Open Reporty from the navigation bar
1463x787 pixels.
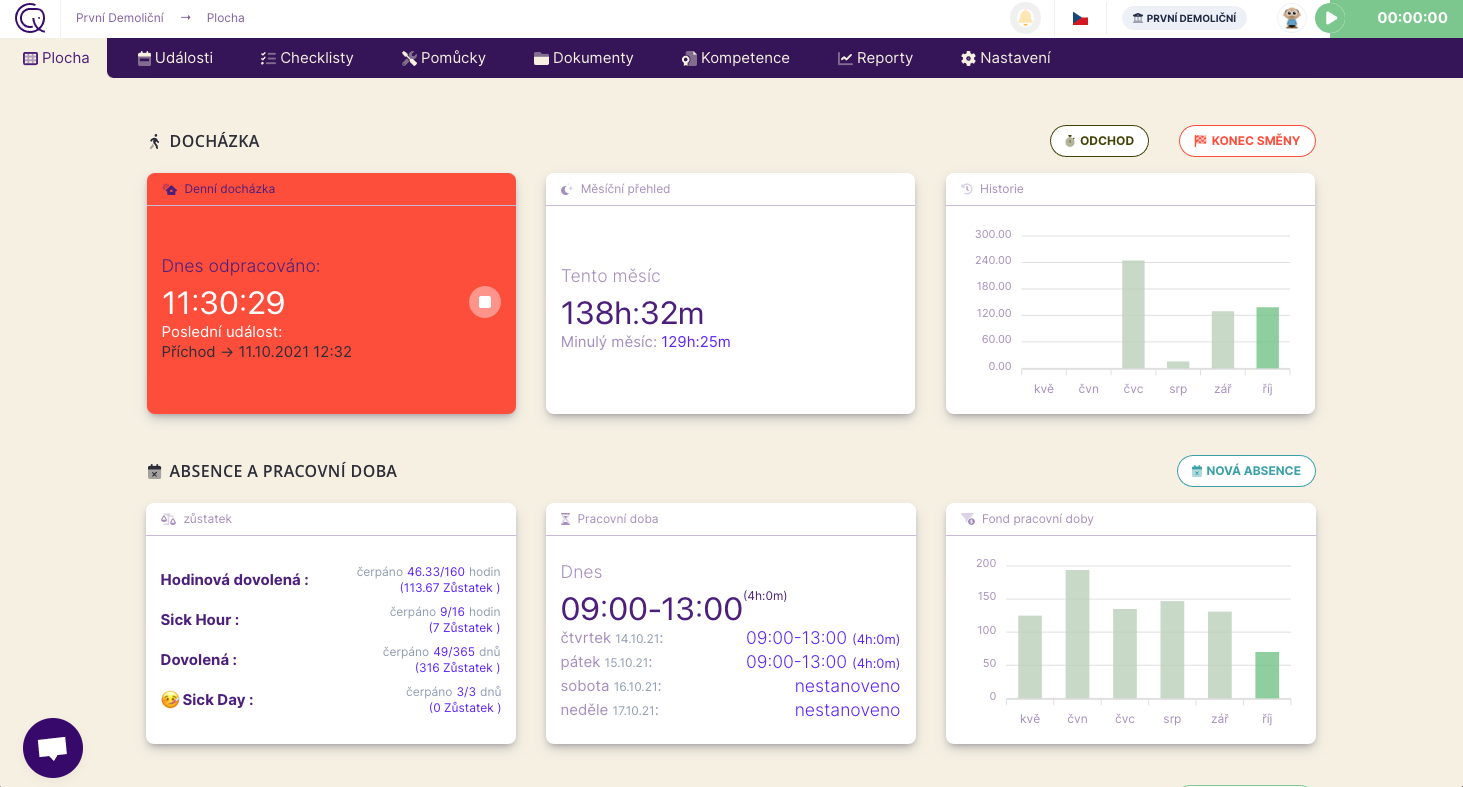875,58
